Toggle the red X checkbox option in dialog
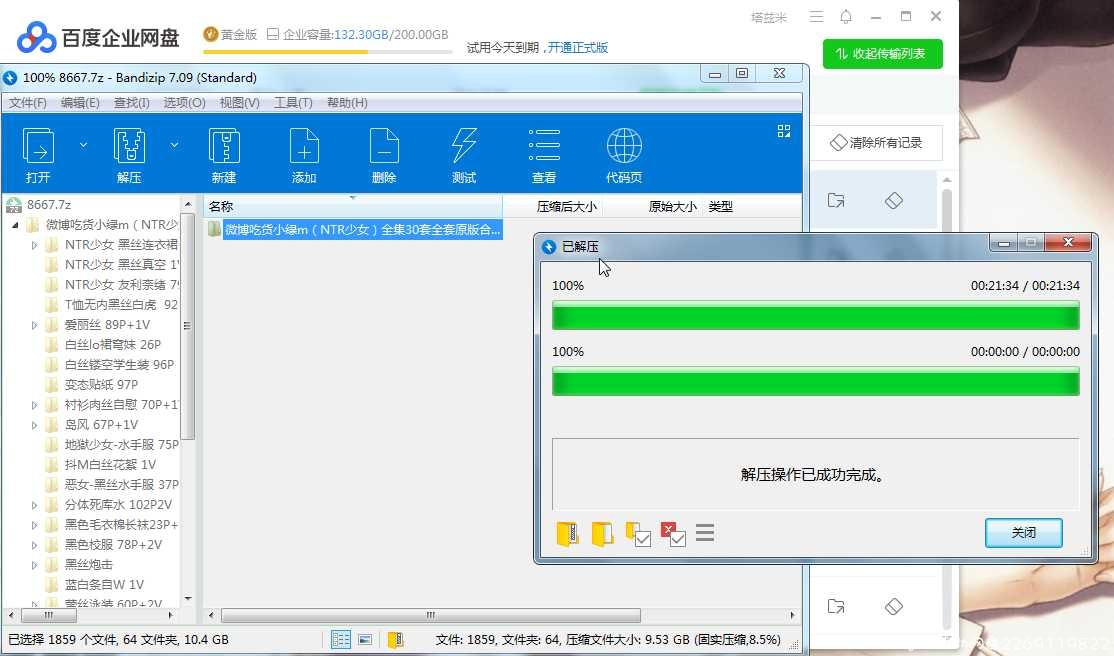 tap(673, 534)
